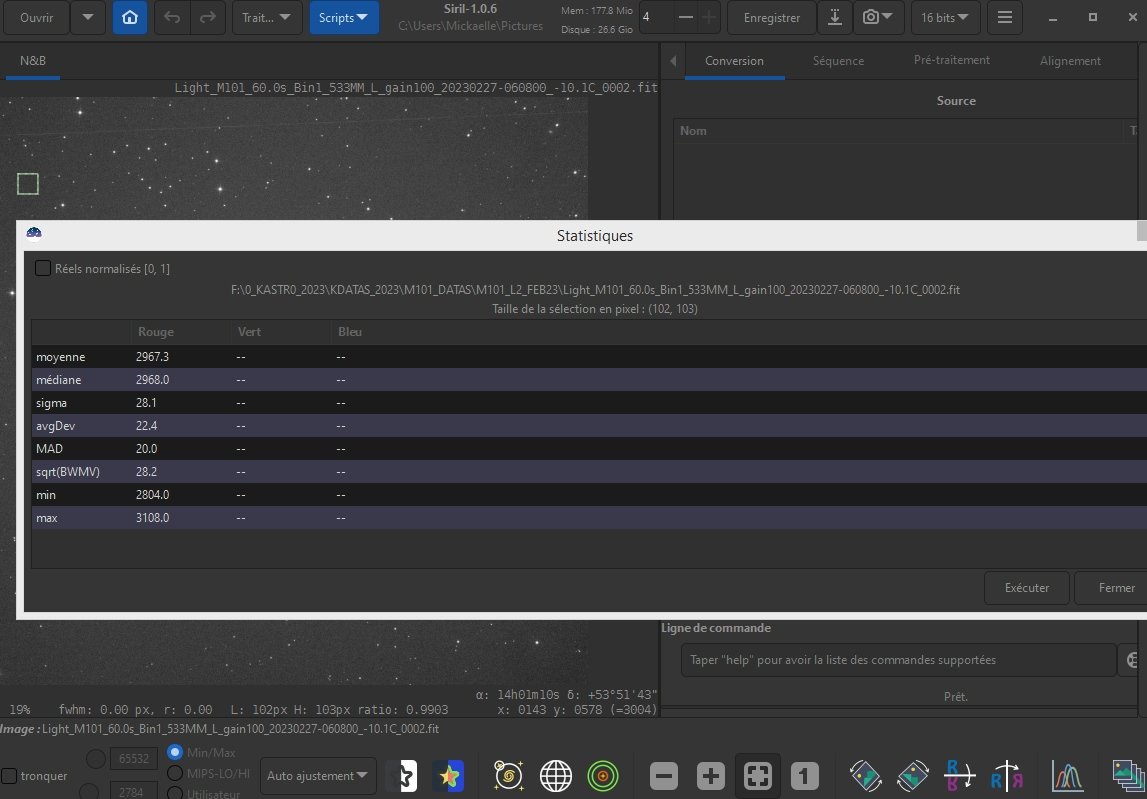This screenshot has height=799, width=1147.
Task: Switch to the Pré-traitement tab
Action: click(x=952, y=60)
